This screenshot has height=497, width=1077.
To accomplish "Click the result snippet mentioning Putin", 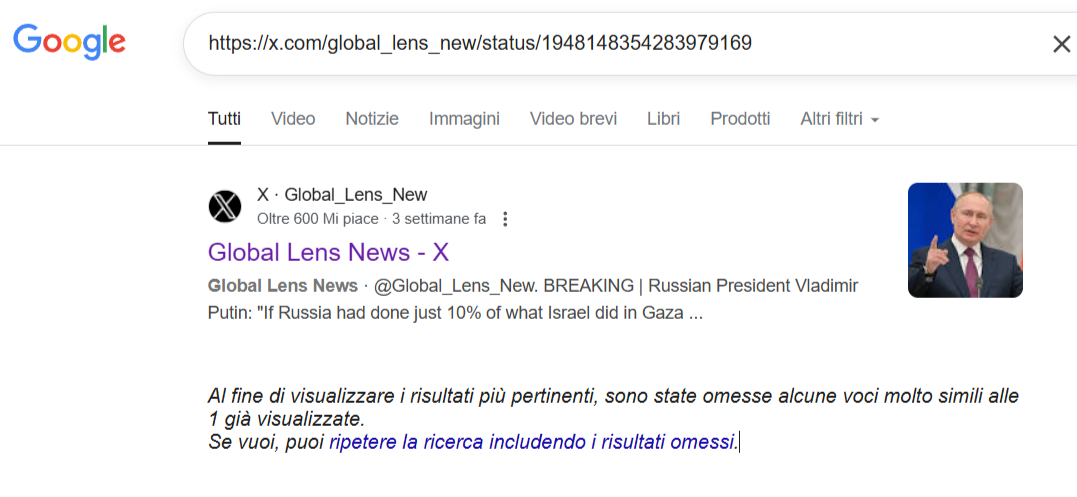I will click(x=533, y=299).
